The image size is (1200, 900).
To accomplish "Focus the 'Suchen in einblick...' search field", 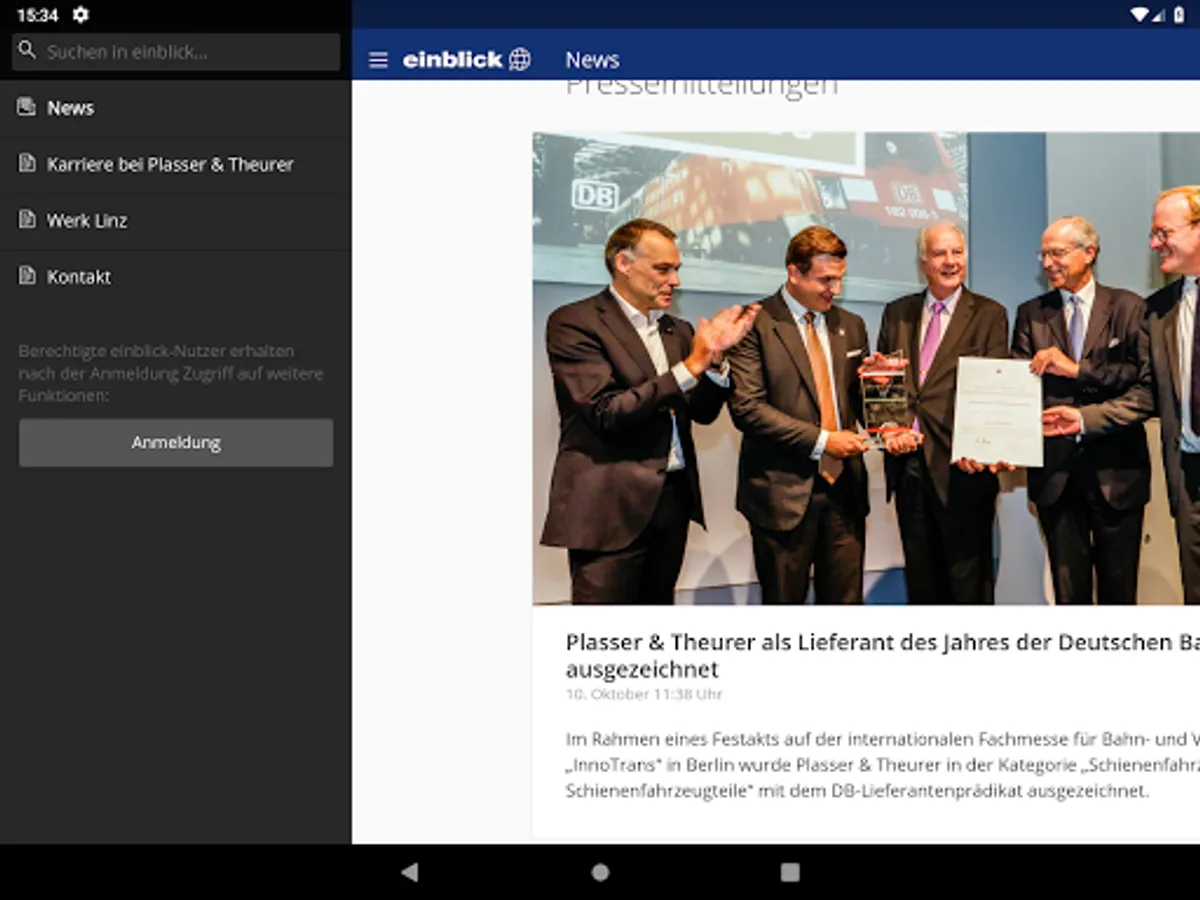I will click(x=176, y=51).
